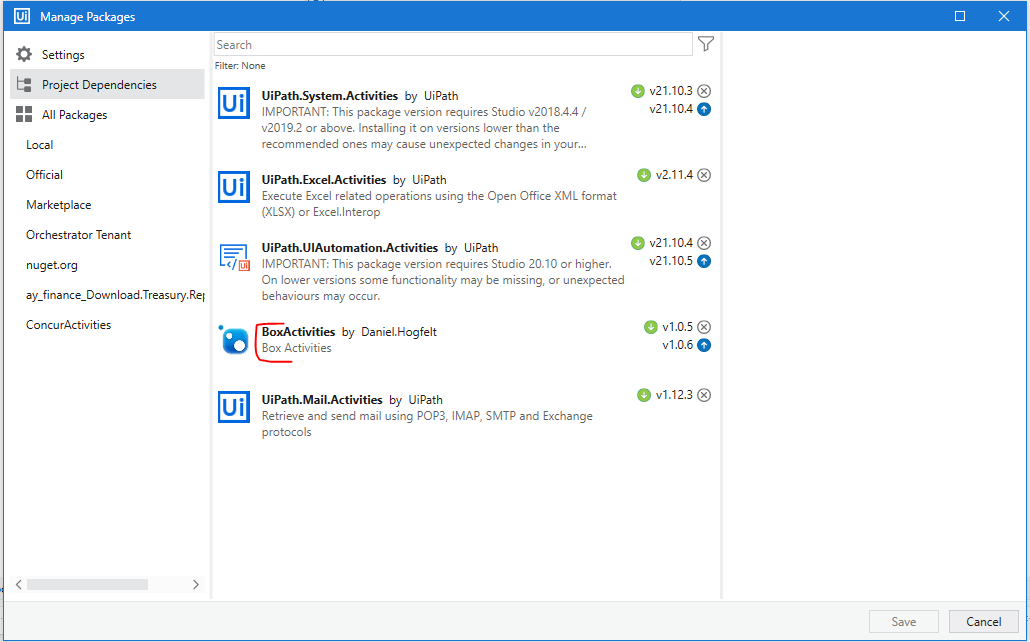Viewport: 1030px width, 642px height.
Task: Click the v21.10.5 available version text
Action: click(x=671, y=261)
